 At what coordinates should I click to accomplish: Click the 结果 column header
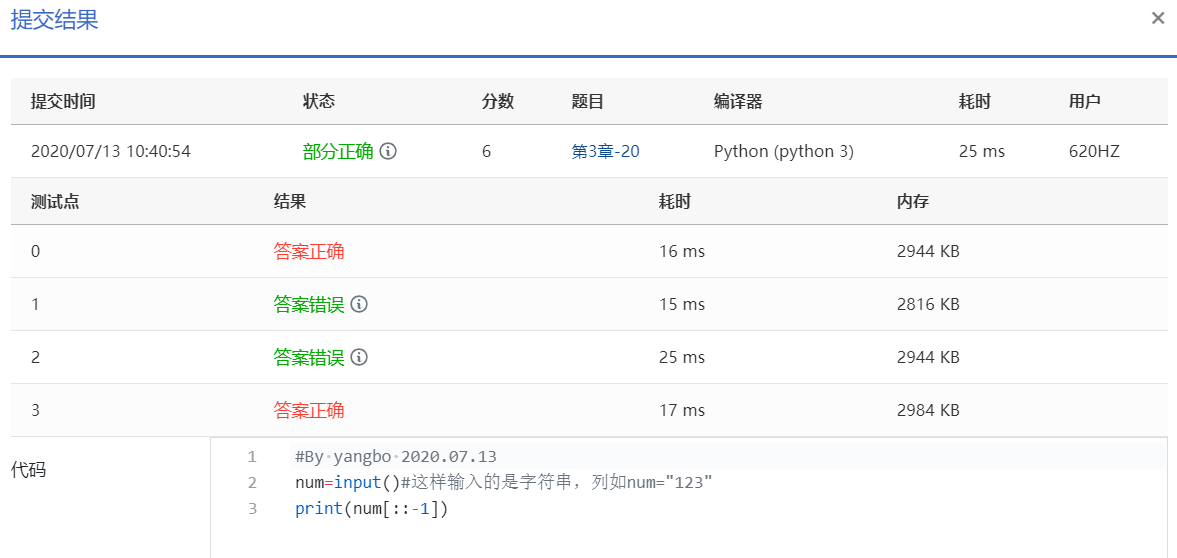pos(290,201)
